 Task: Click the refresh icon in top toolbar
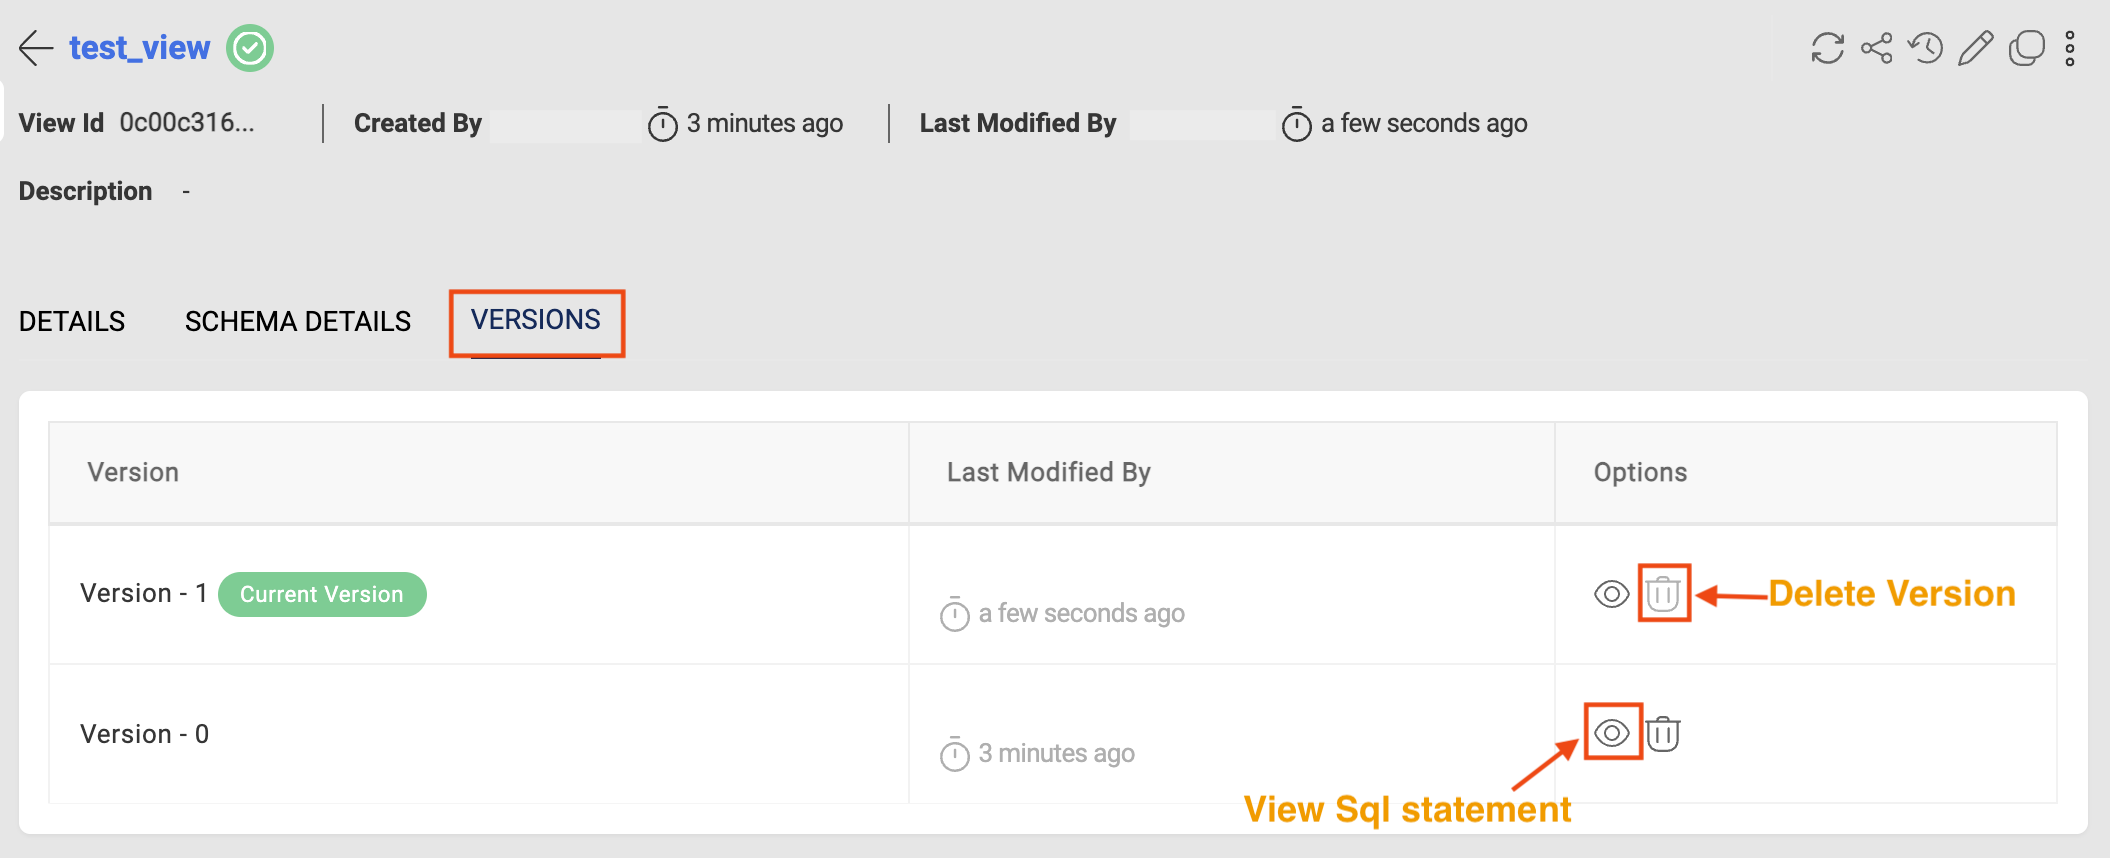(1827, 48)
